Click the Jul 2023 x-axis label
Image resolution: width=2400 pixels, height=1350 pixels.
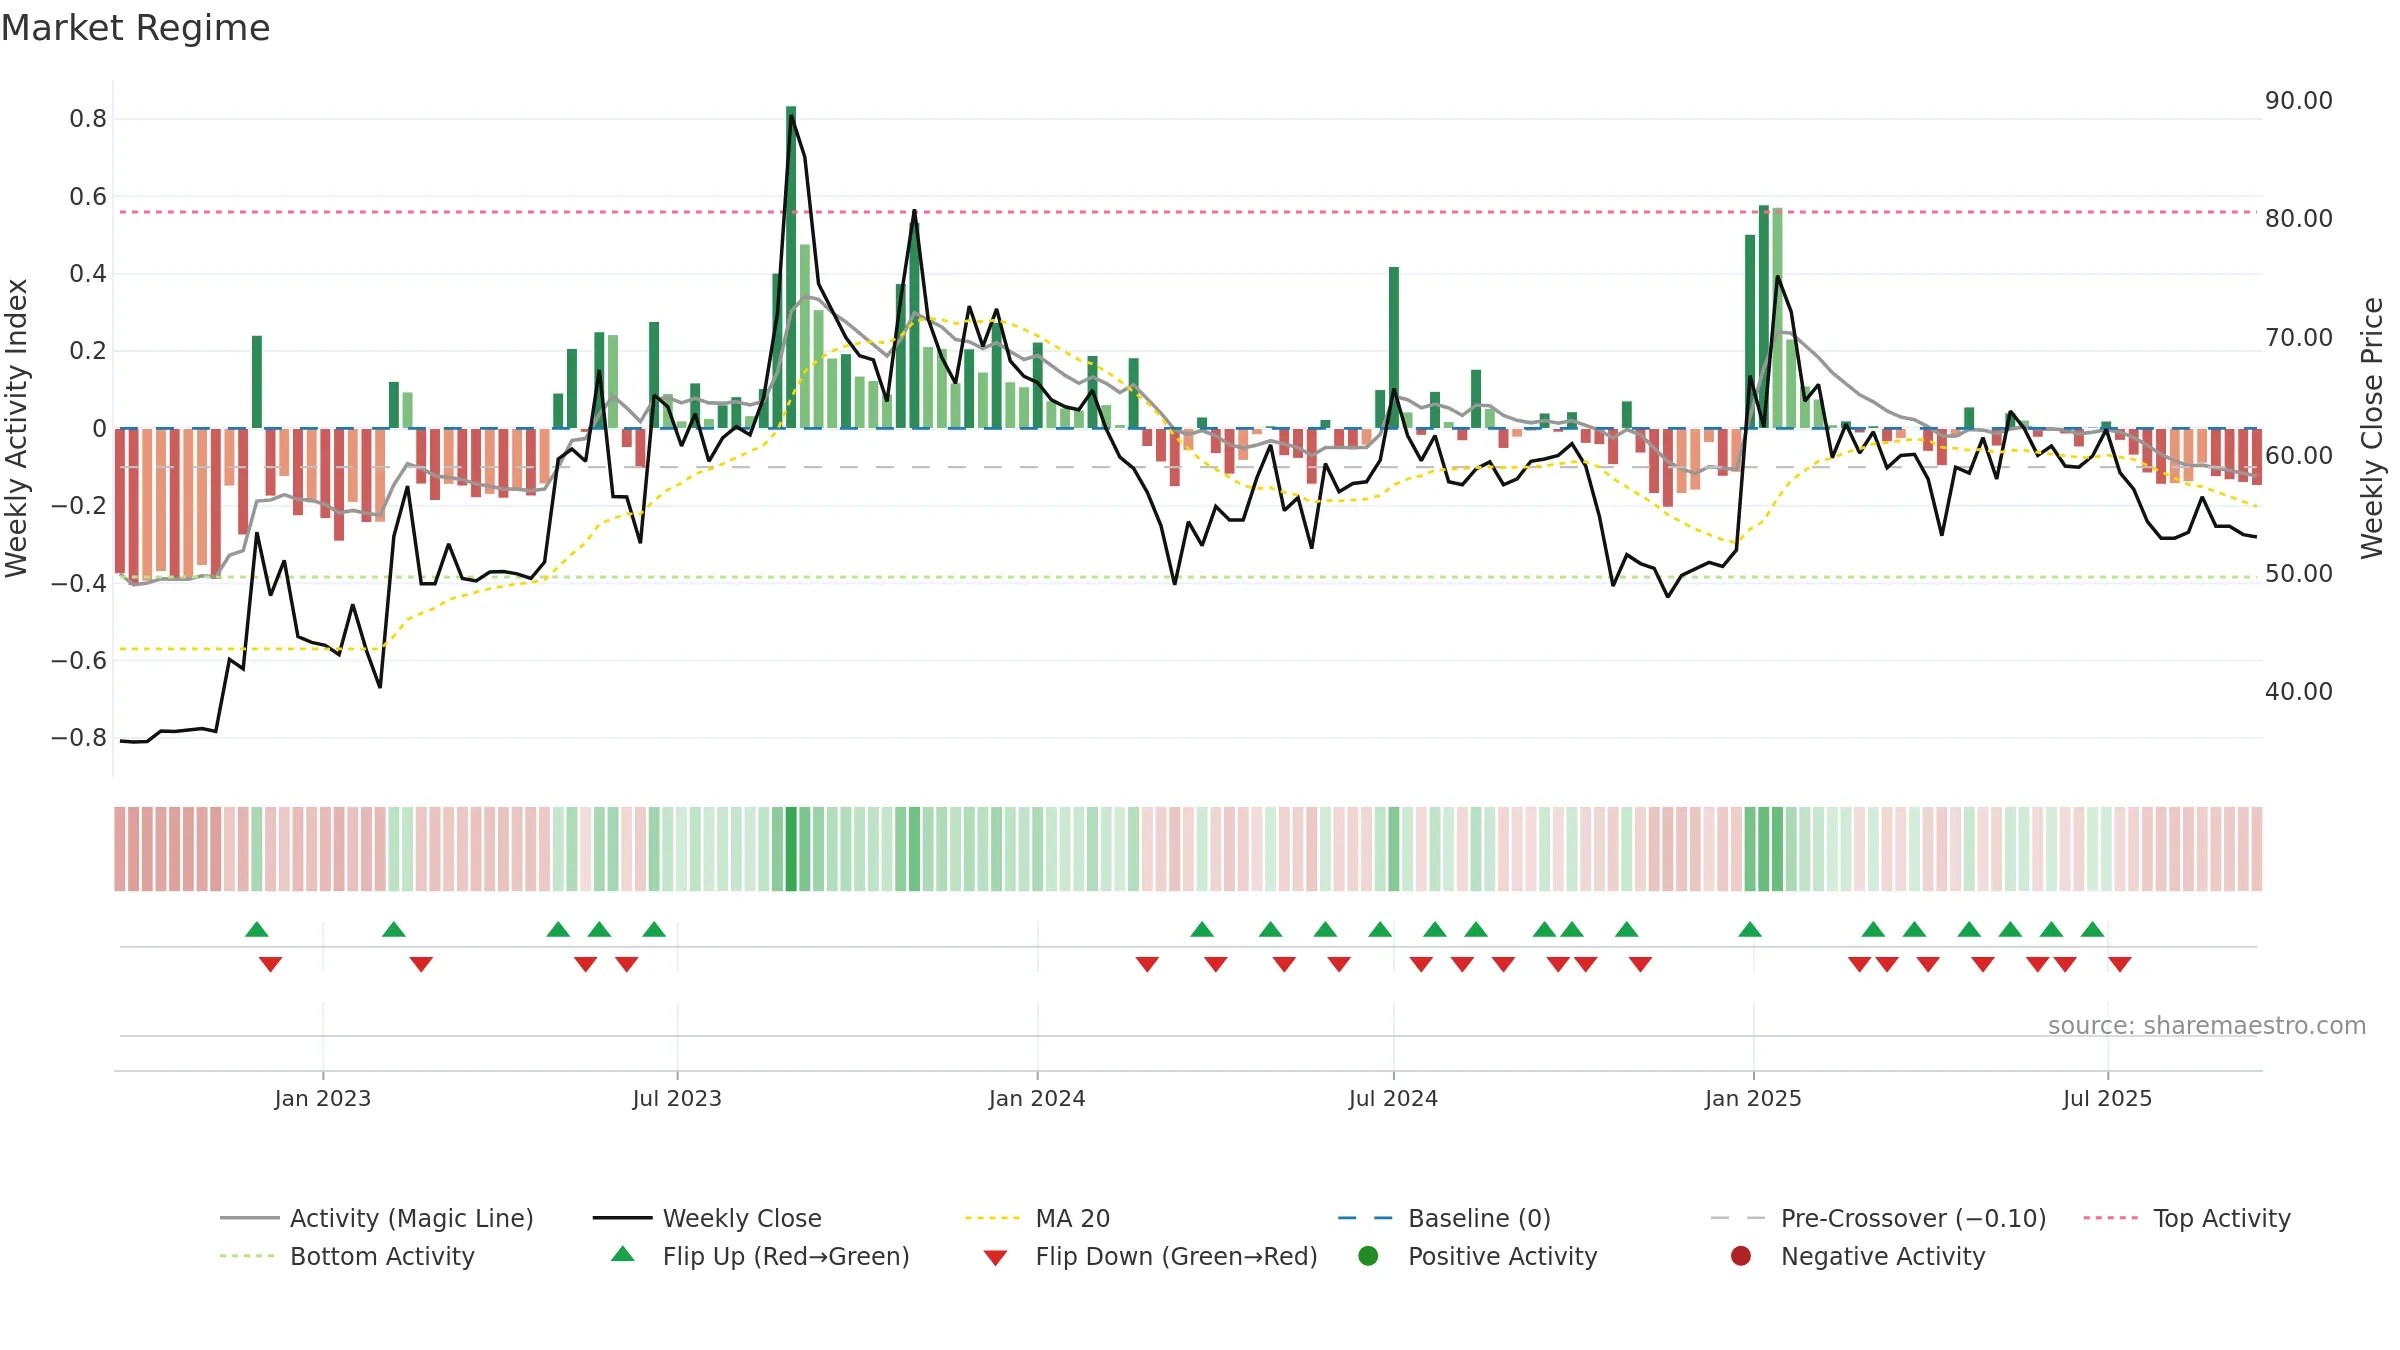pos(677,1098)
